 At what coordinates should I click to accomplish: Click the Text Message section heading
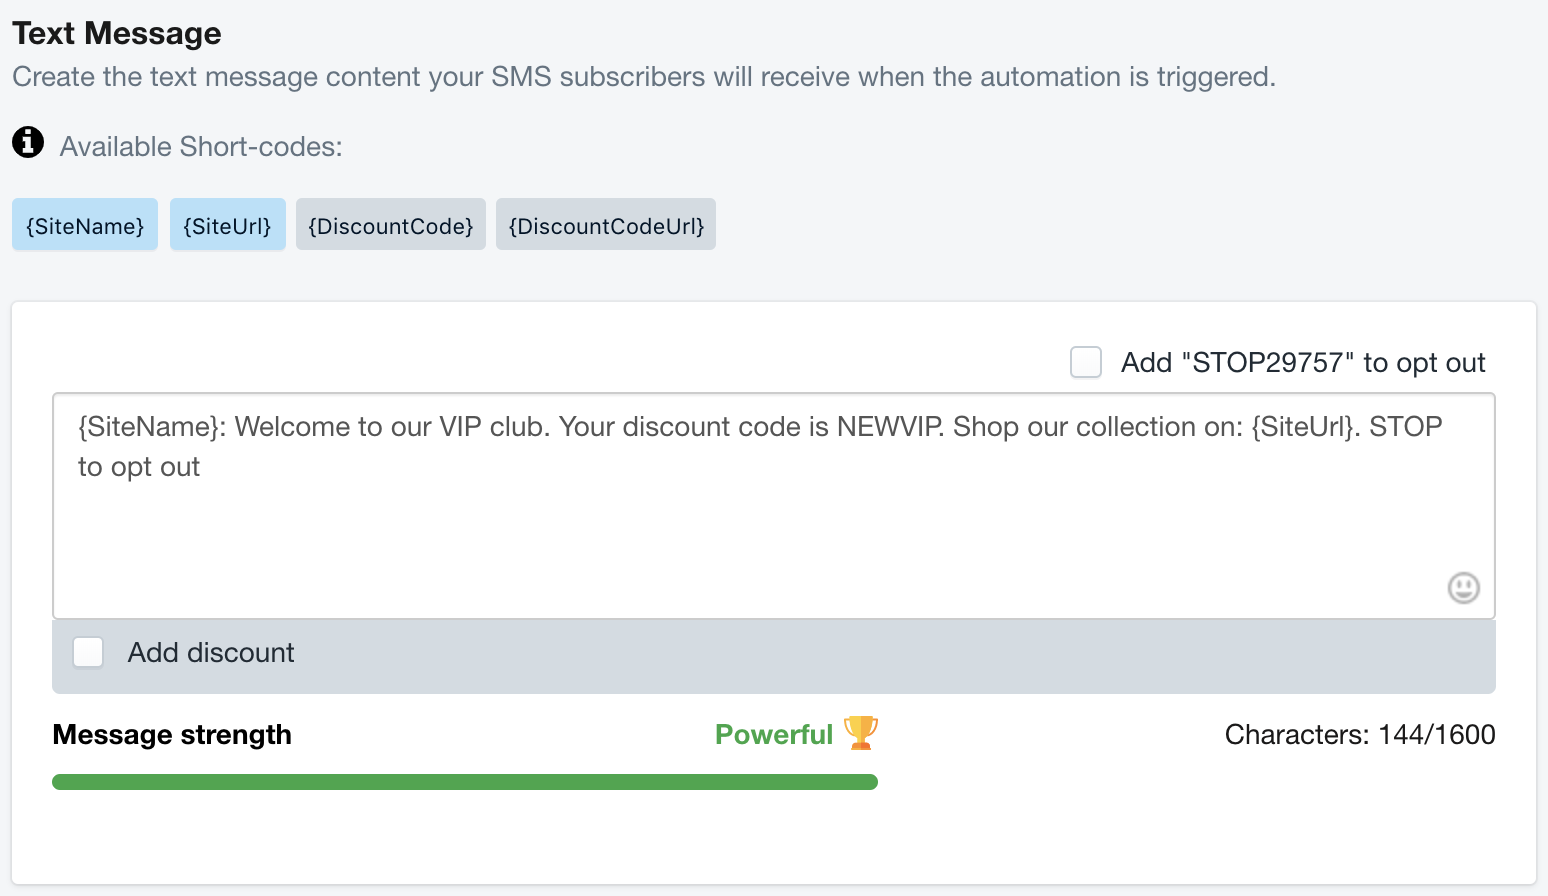click(x=117, y=33)
